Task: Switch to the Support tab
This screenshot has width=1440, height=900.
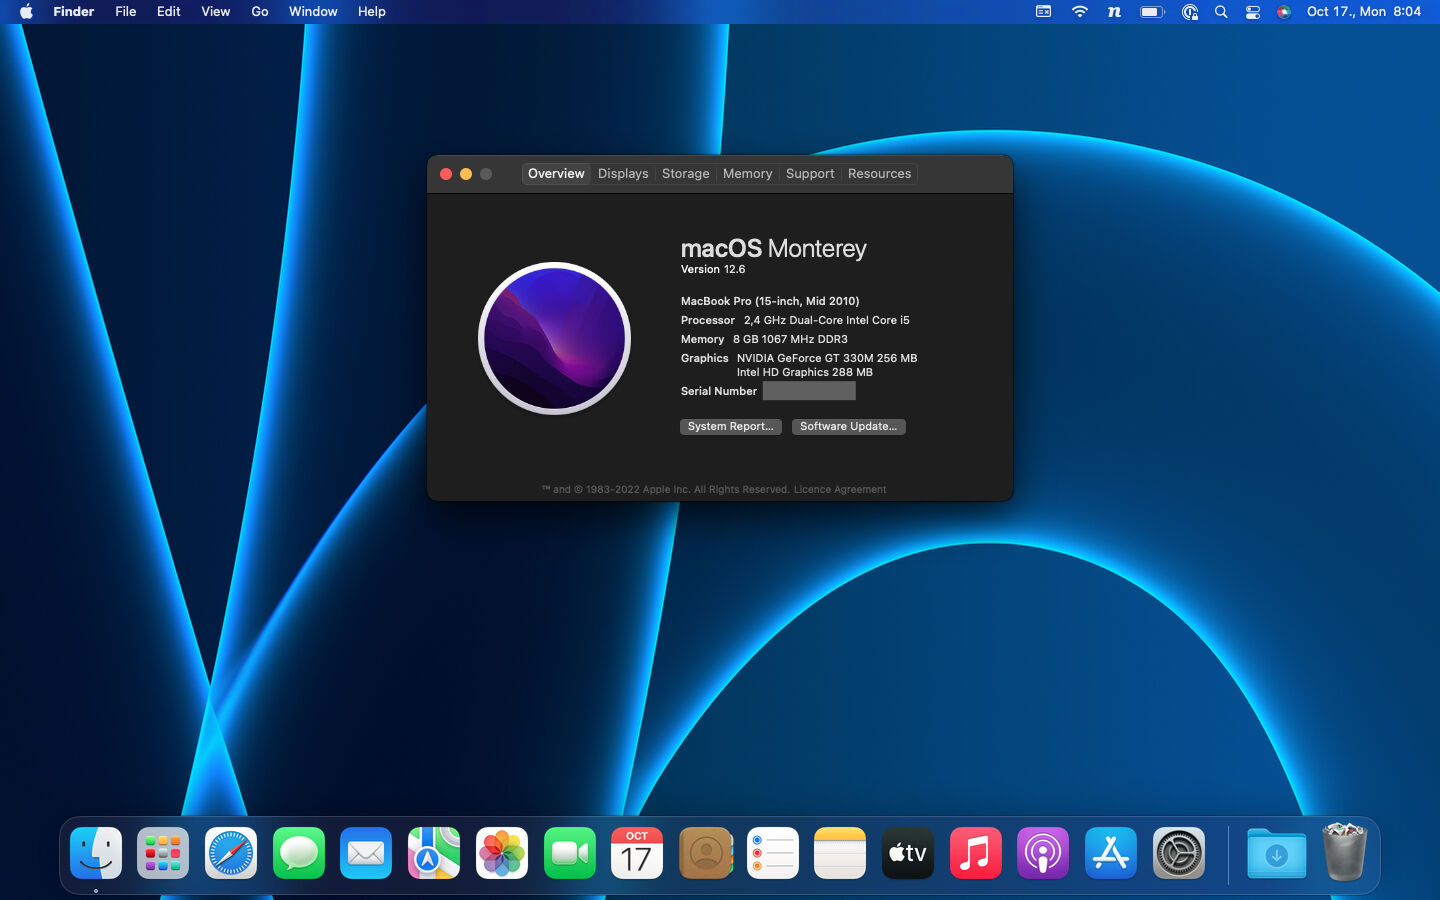Action: click(x=810, y=174)
